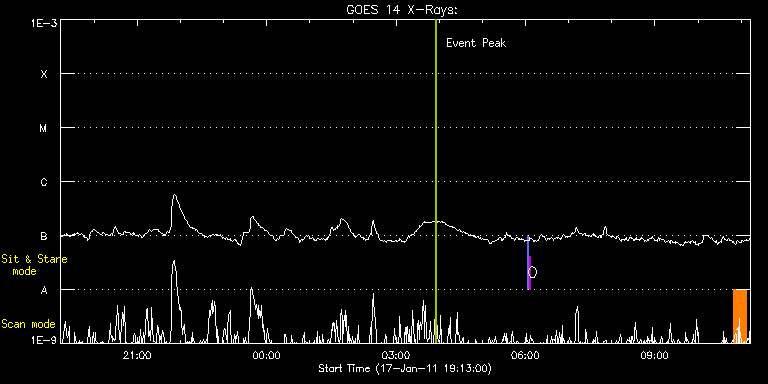768x384 pixels.
Task: Click the X flare class axis label
Action: point(44,74)
